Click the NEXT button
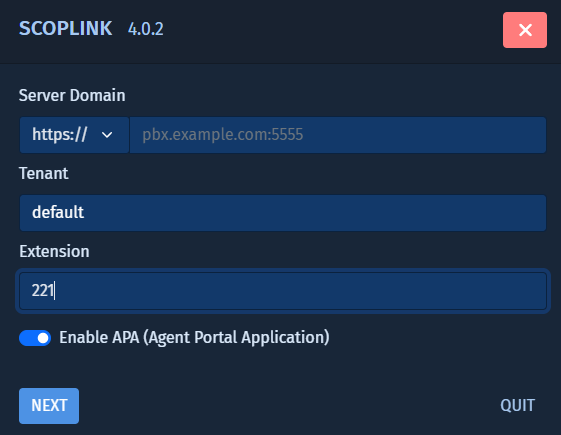This screenshot has width=561, height=435. pyautogui.click(x=49, y=406)
